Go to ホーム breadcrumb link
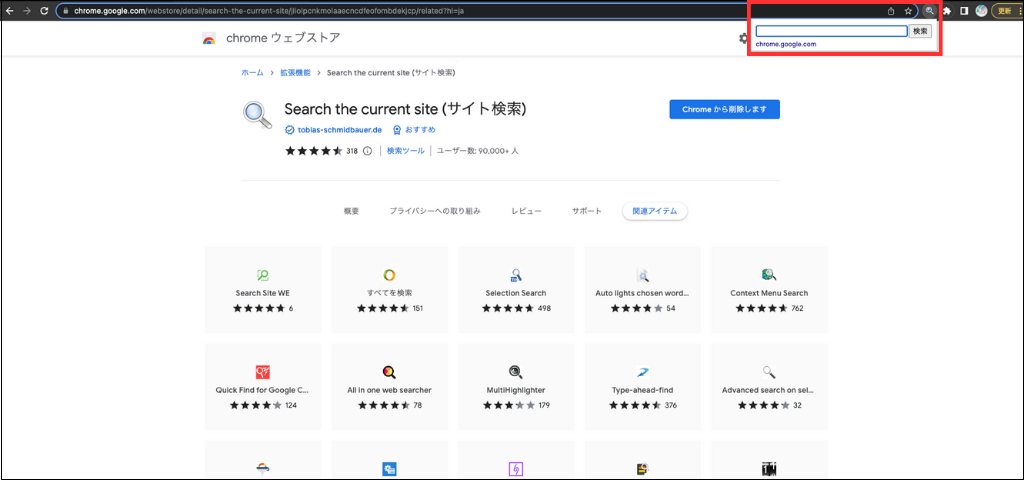This screenshot has width=1024, height=480. click(252, 72)
